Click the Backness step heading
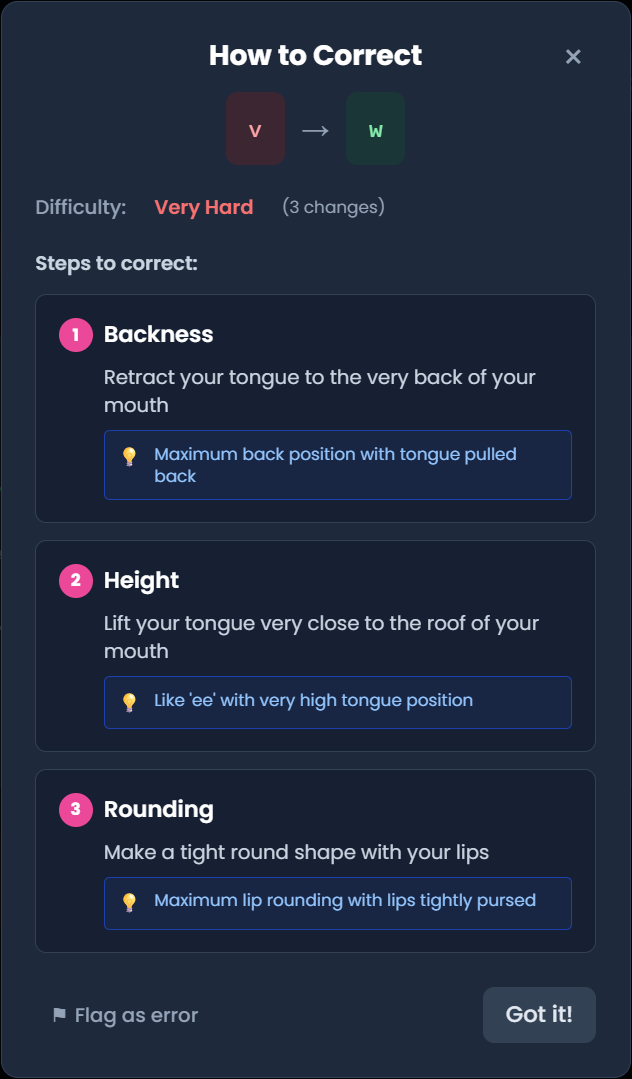This screenshot has height=1079, width=632. (x=159, y=335)
